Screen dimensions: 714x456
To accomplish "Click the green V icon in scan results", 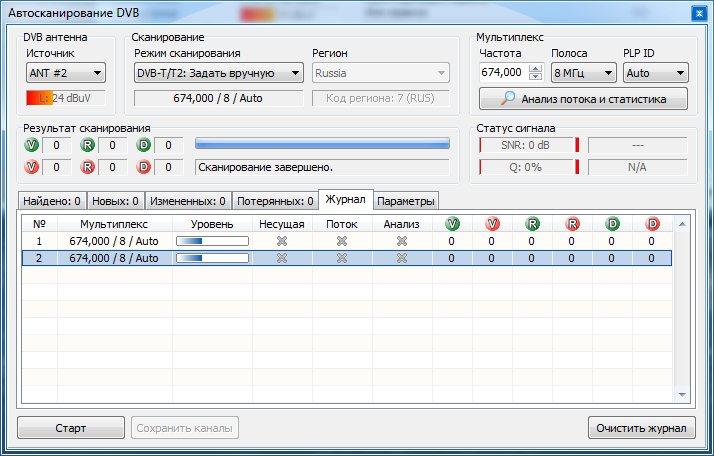I will click(x=32, y=145).
